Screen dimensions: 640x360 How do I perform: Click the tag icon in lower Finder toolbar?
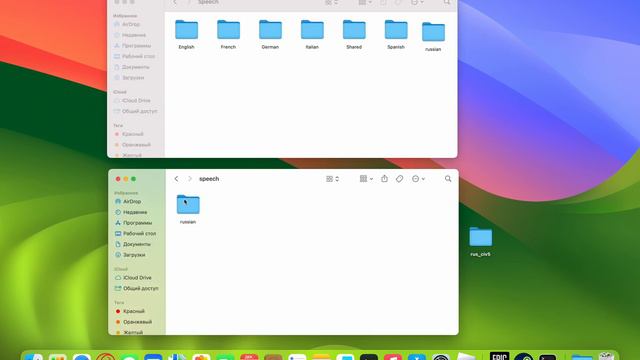[x=400, y=179]
